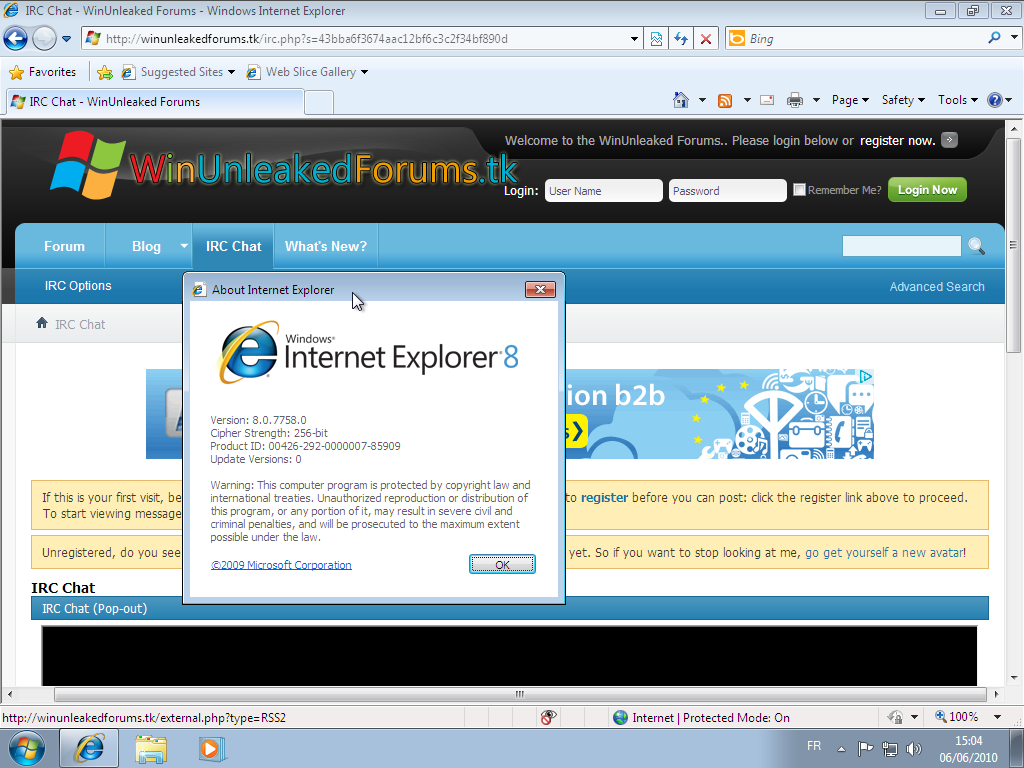Click the Internet Explorer taskbar icon
The width and height of the screenshot is (1024, 768).
click(89, 748)
